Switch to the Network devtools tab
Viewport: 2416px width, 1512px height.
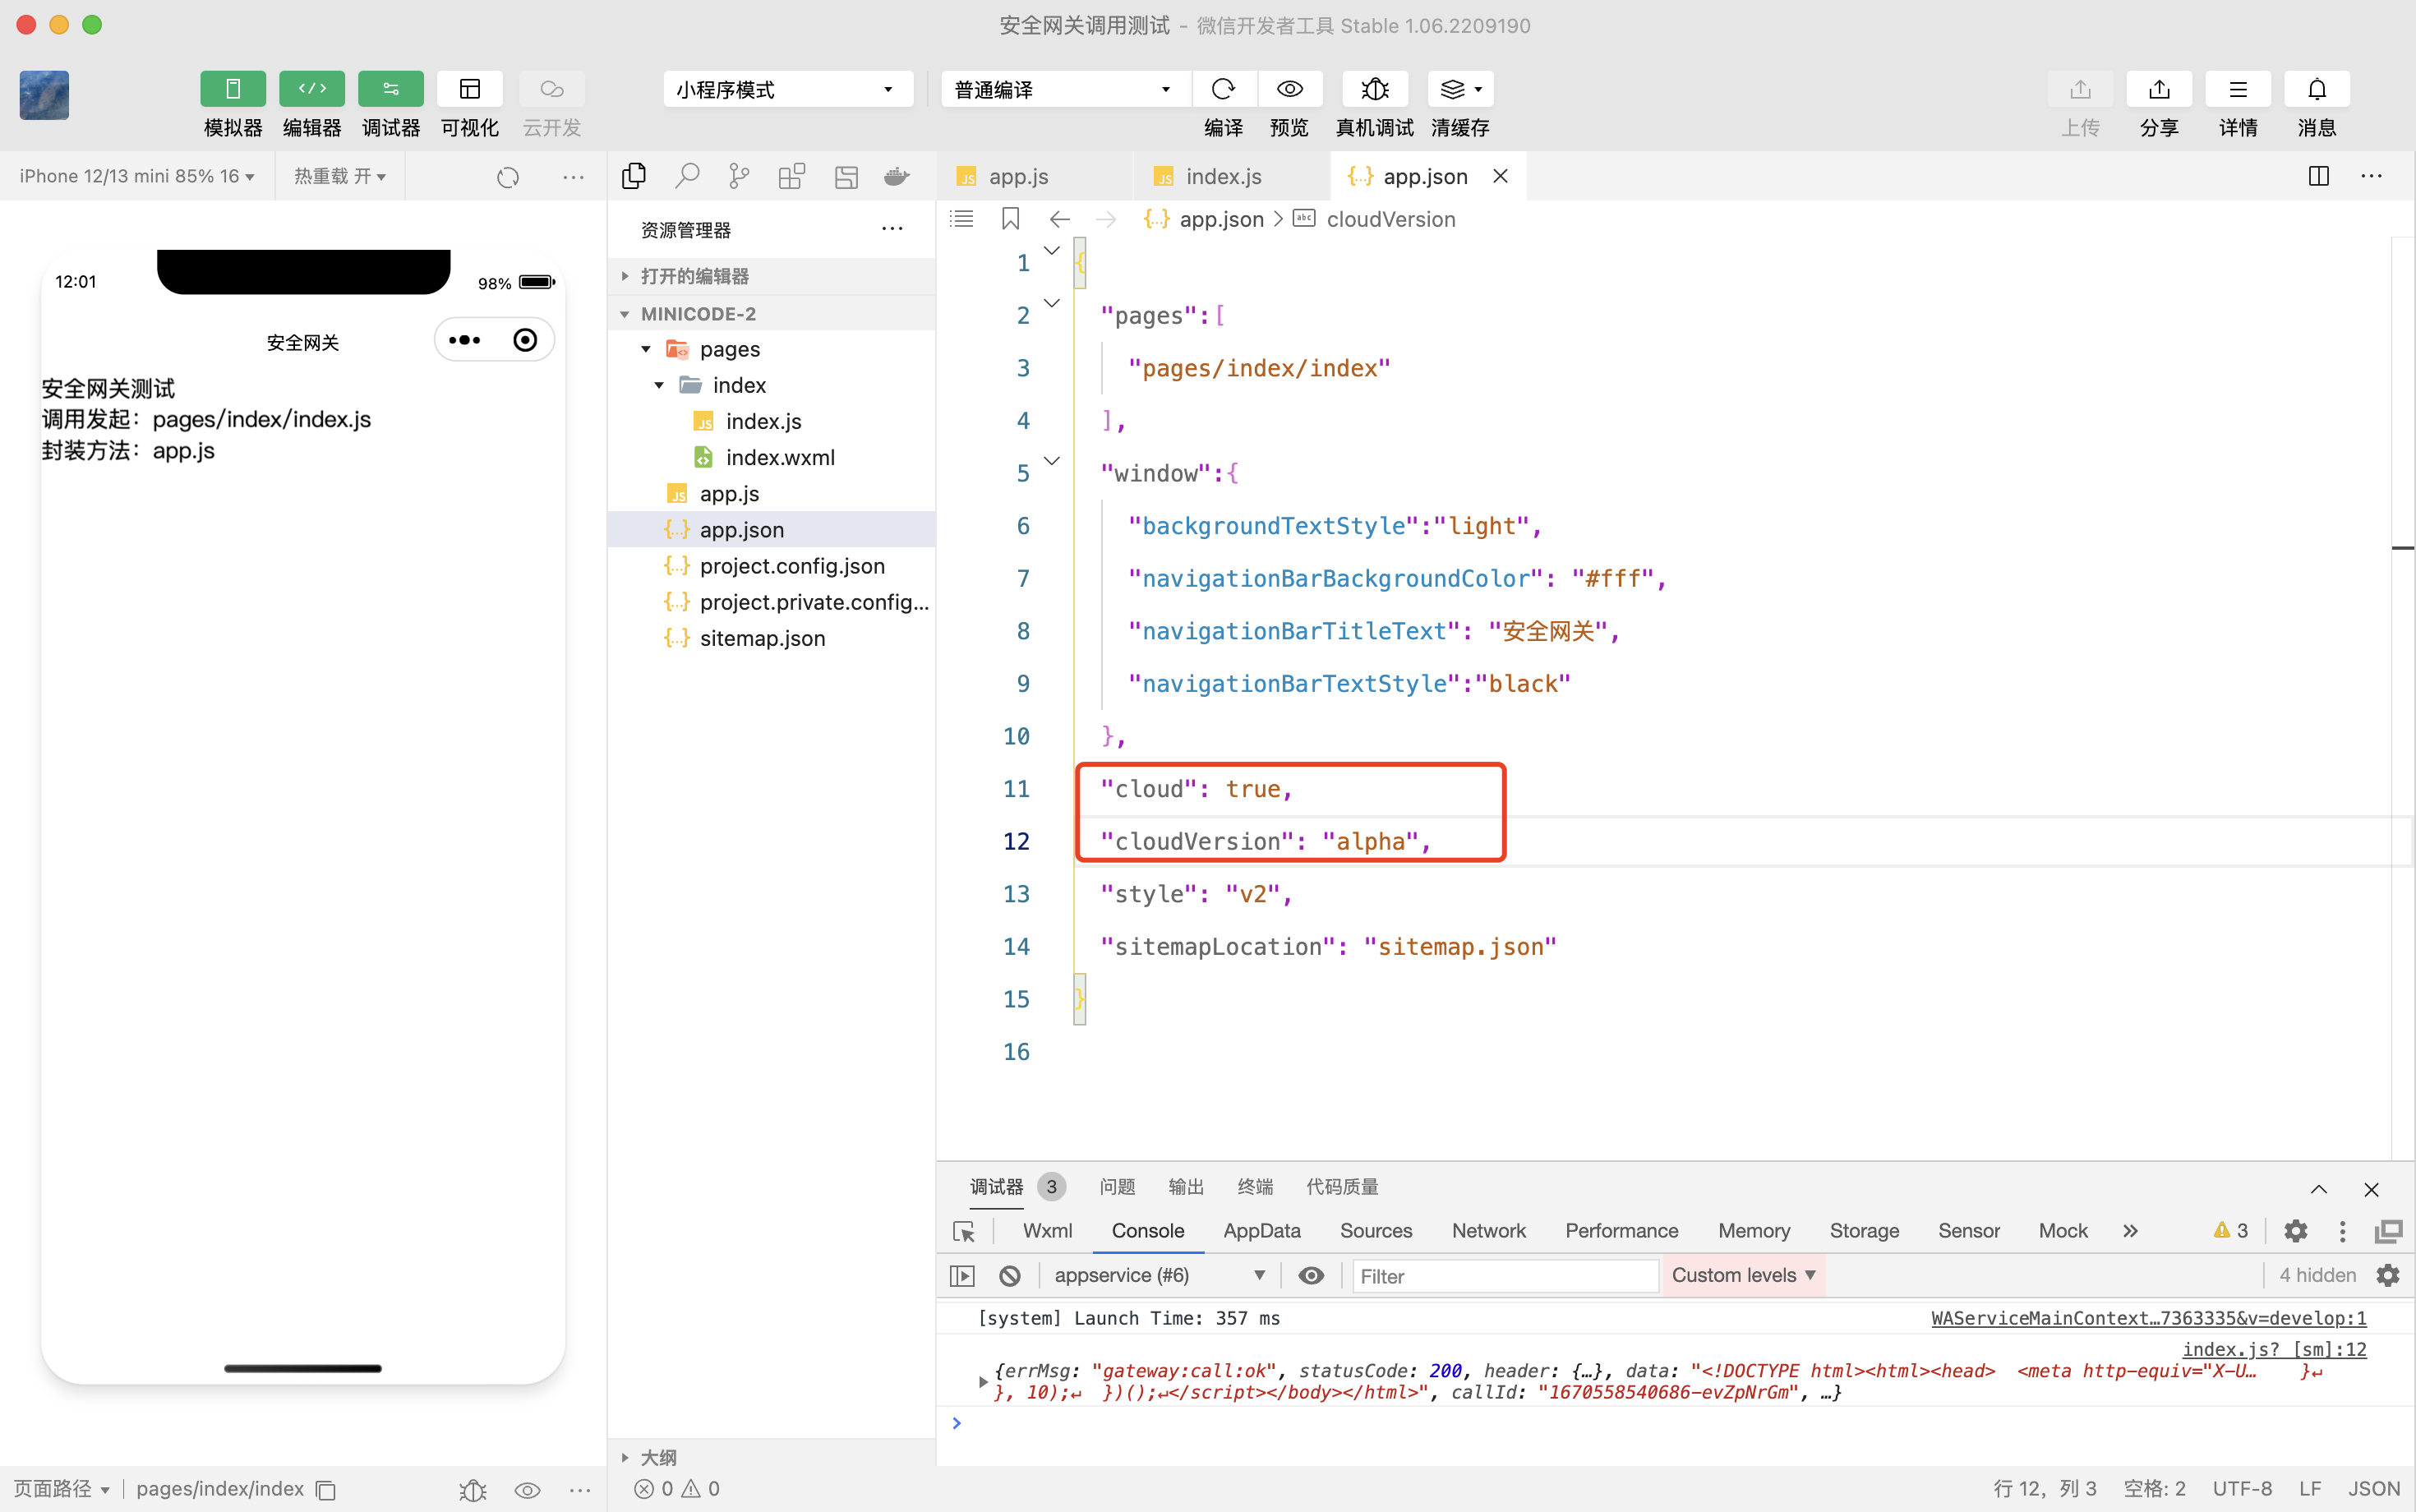(x=1488, y=1231)
